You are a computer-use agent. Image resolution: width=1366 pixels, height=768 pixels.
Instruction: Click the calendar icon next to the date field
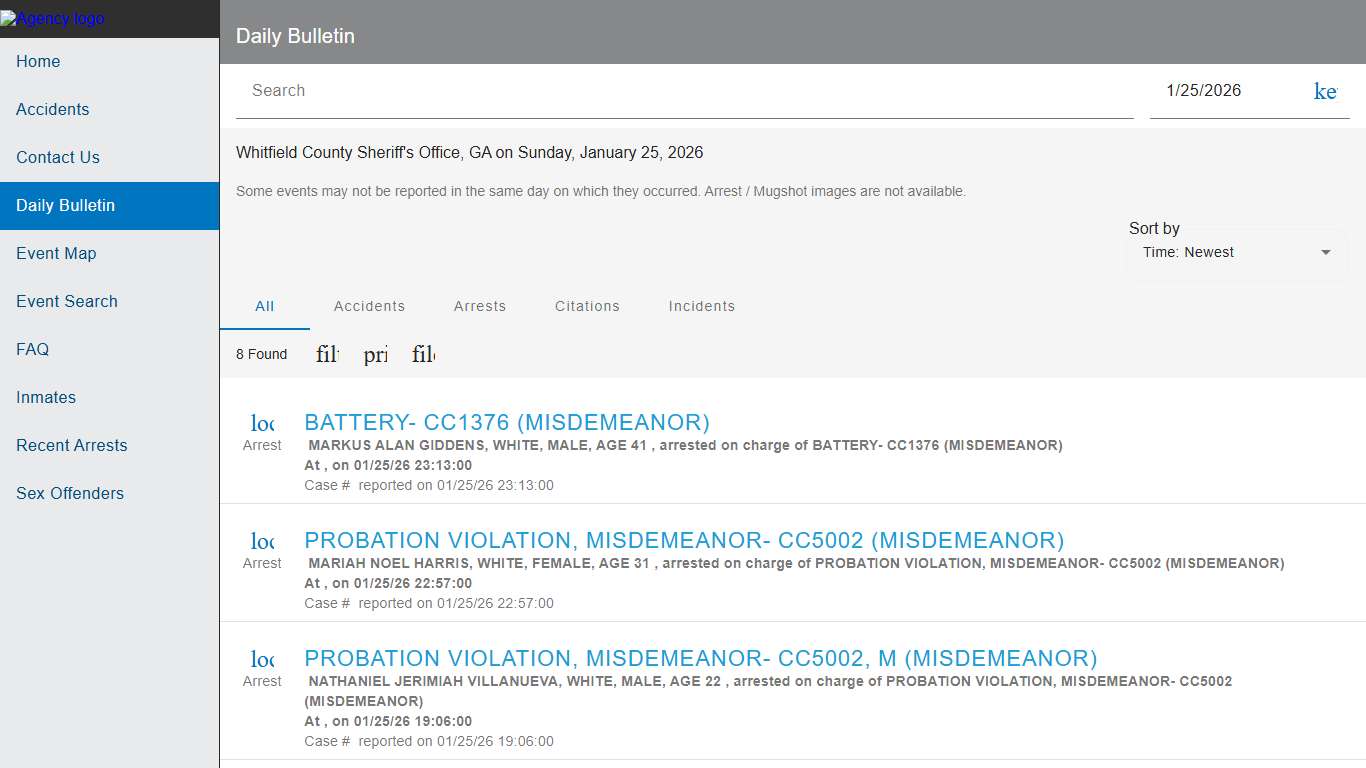pyautogui.click(x=1325, y=91)
